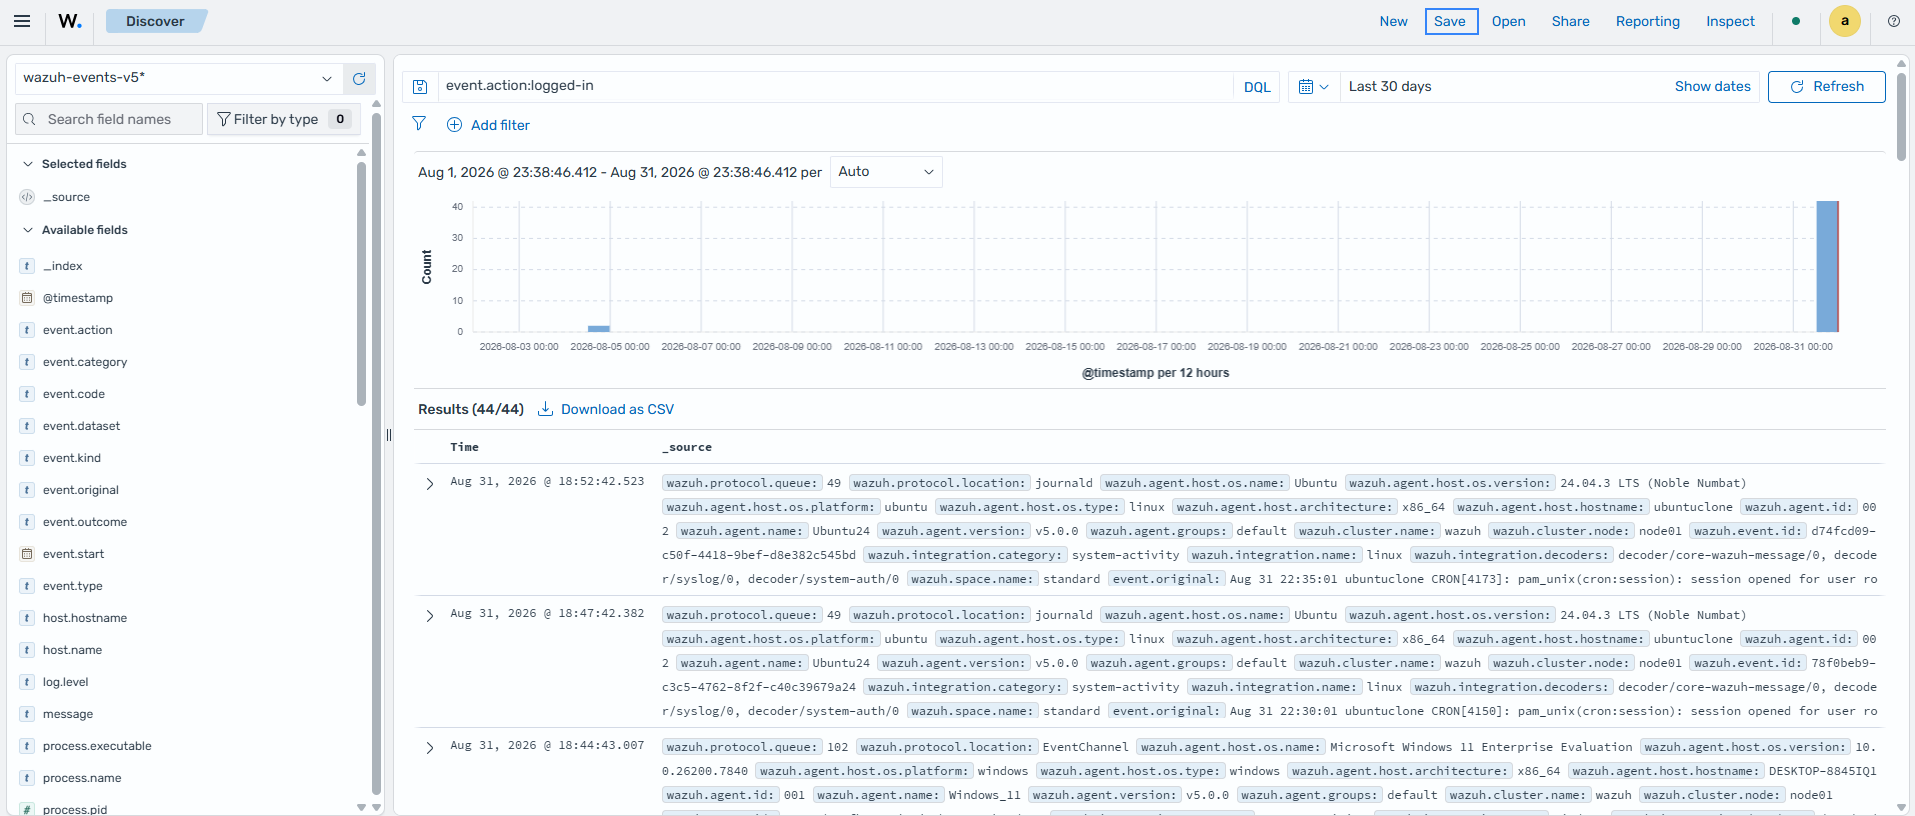
Task: Click the filter funnel options icon
Action: click(x=419, y=124)
